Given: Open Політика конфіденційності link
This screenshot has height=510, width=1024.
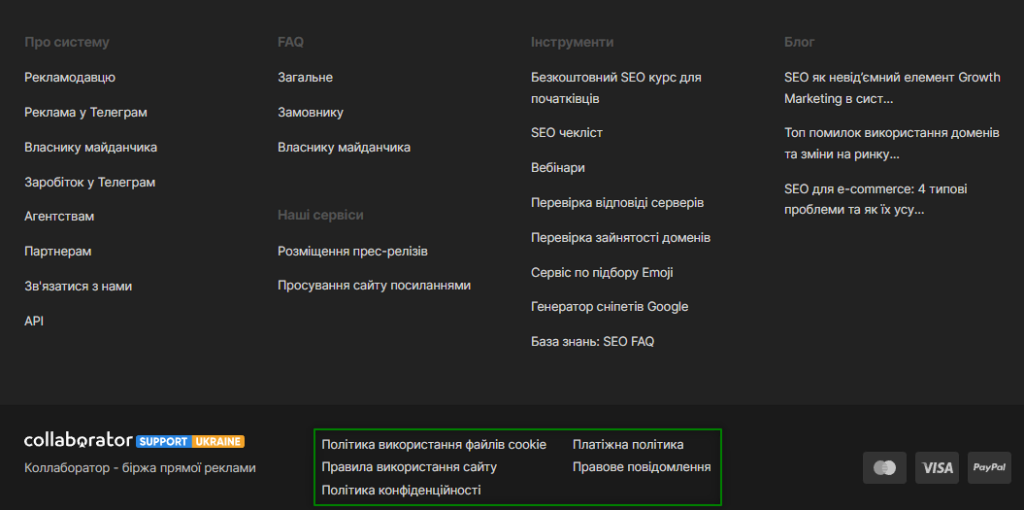Looking at the screenshot, I should point(401,490).
